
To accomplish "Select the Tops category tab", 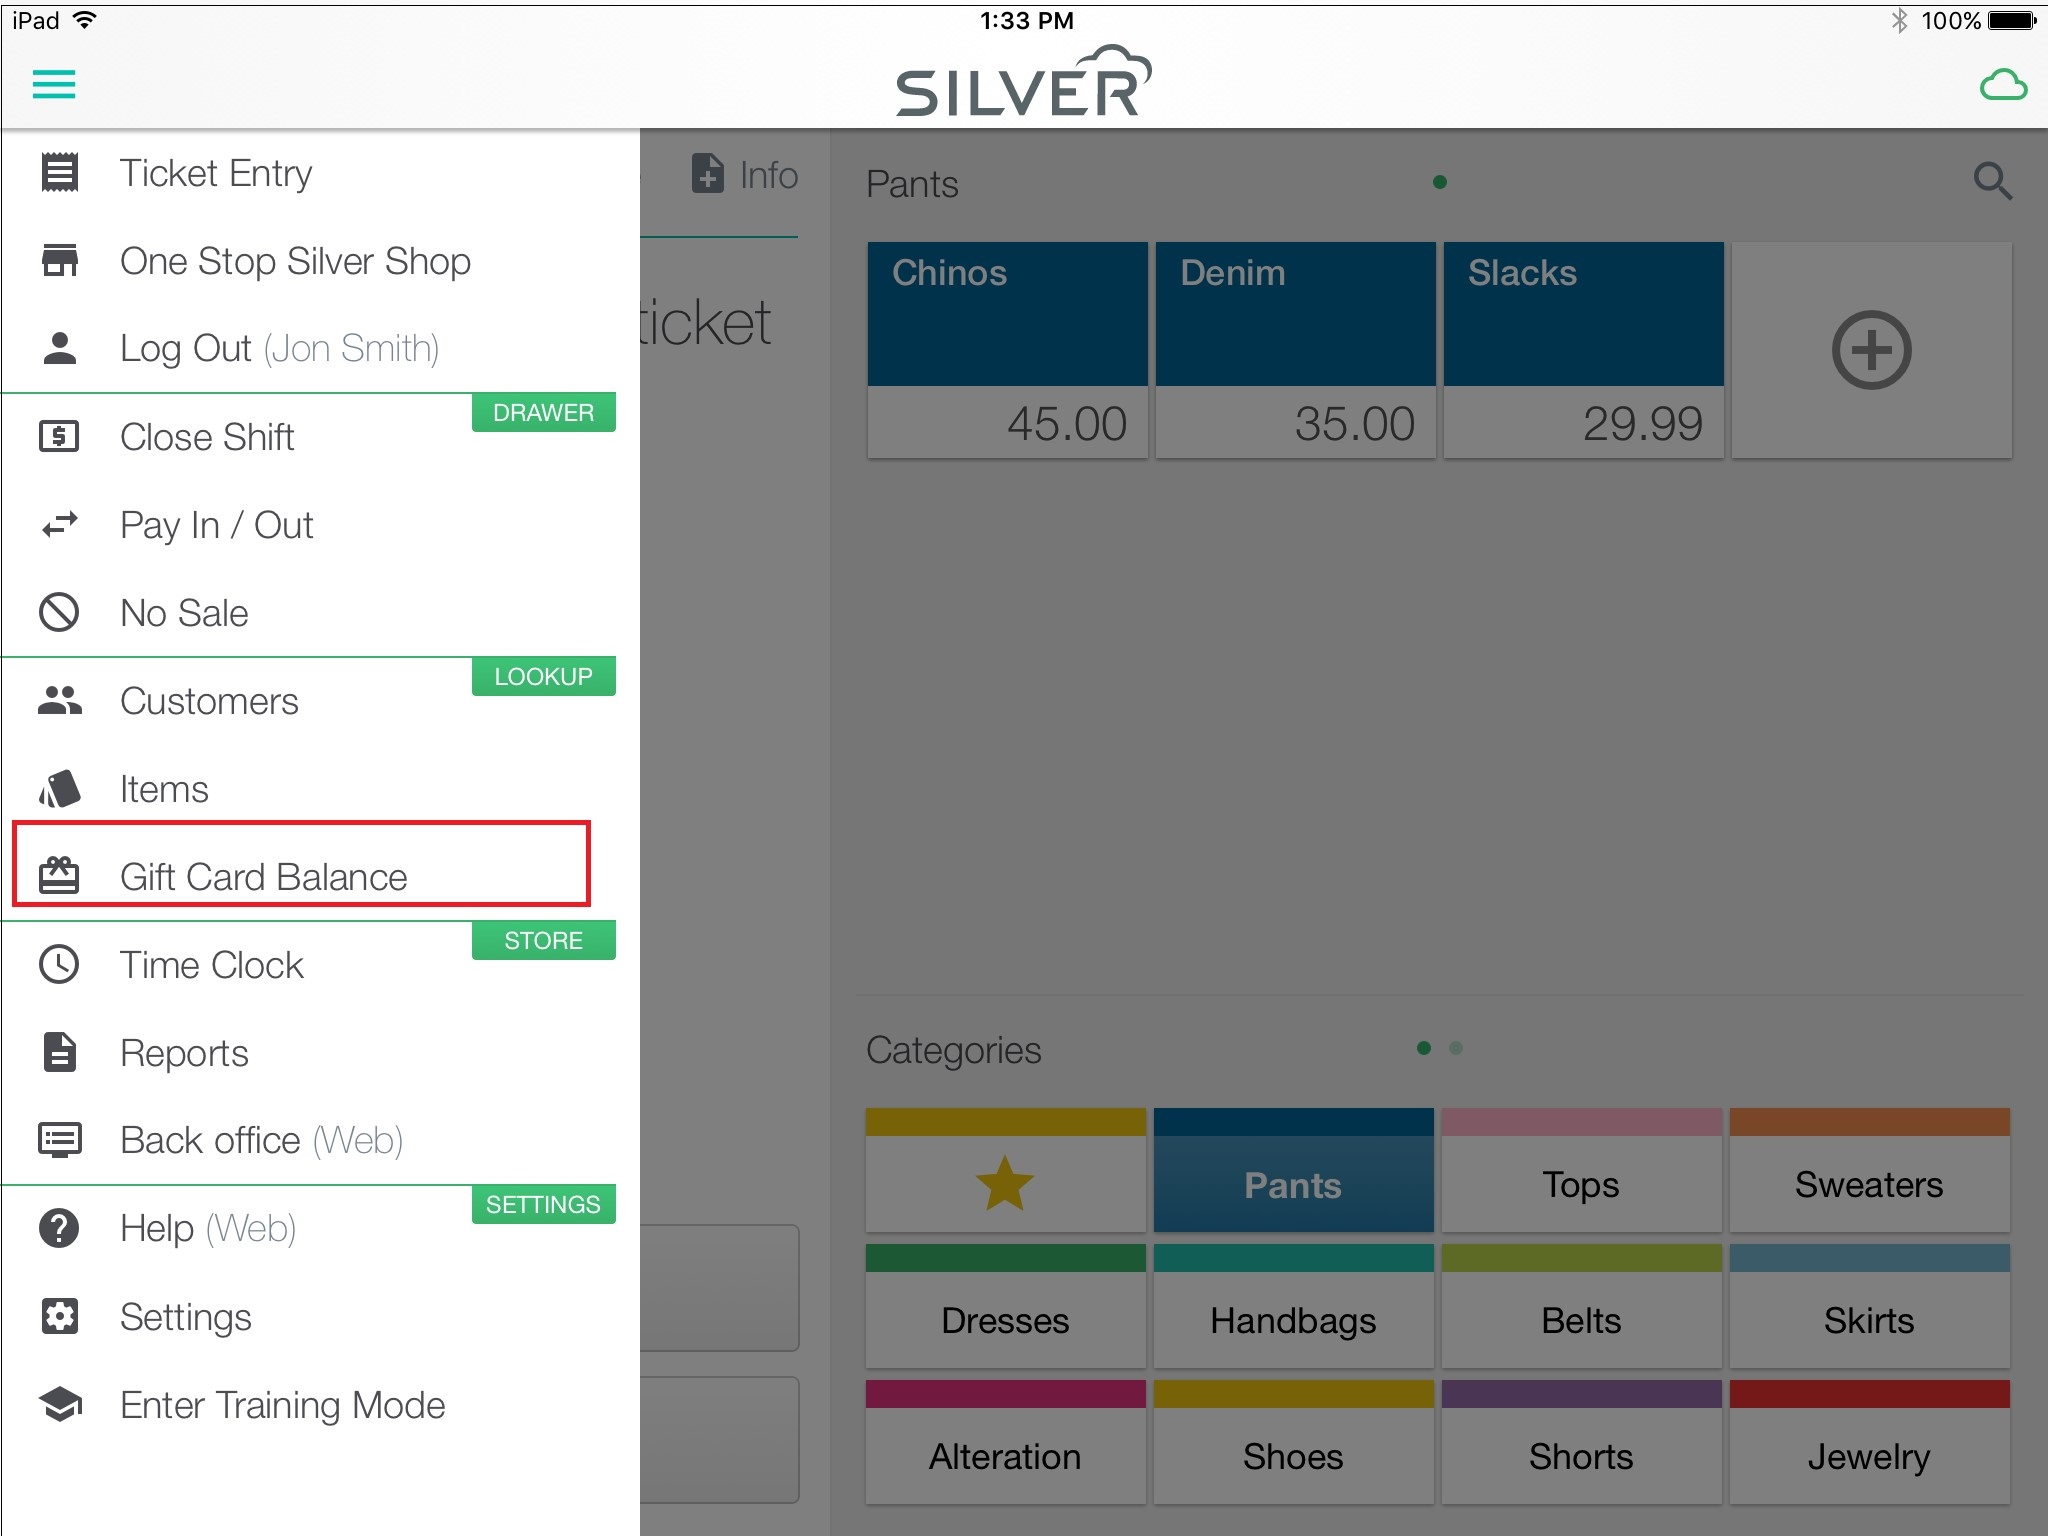I will [x=1580, y=1186].
